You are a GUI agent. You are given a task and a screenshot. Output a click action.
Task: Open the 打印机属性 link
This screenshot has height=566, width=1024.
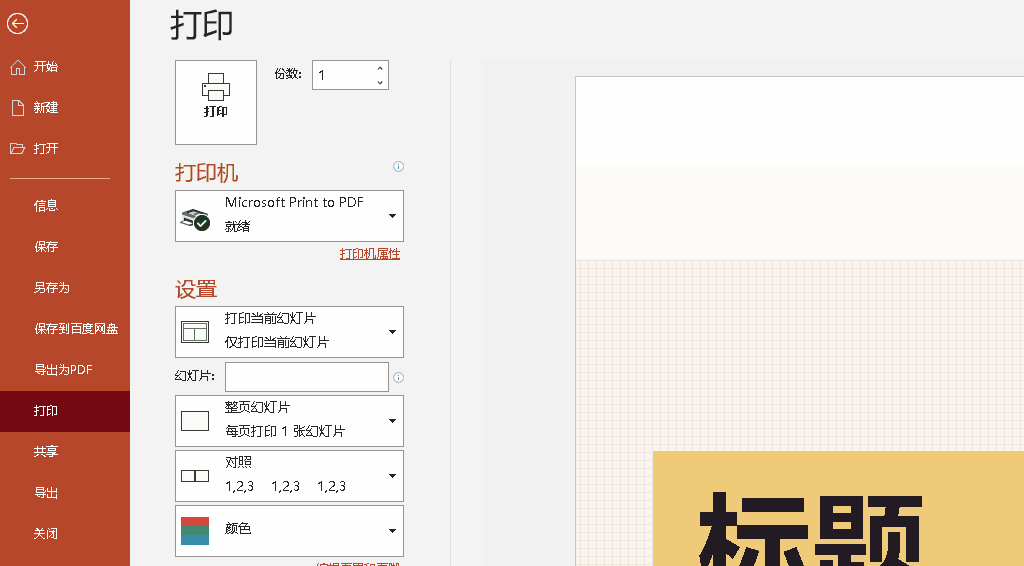(370, 253)
